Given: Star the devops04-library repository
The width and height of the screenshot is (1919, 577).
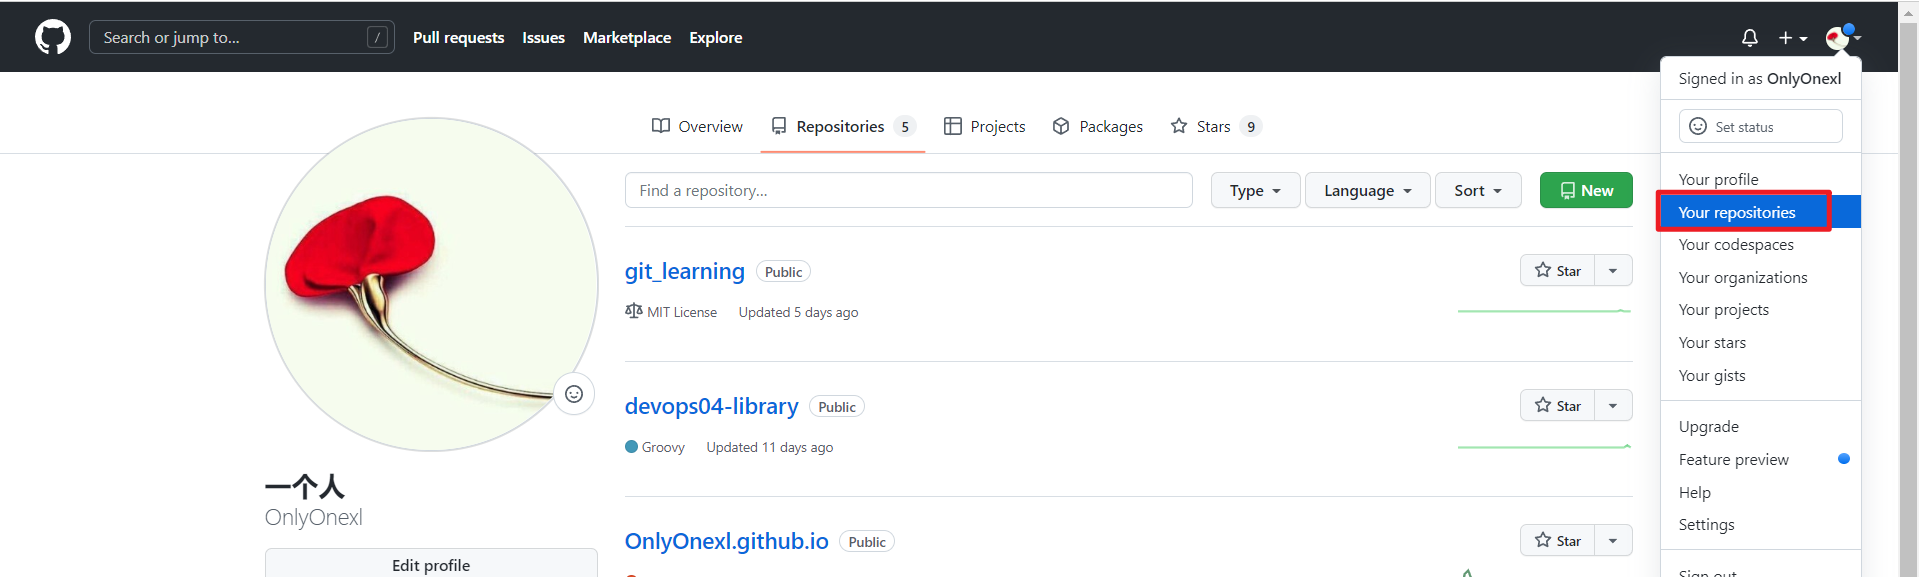Looking at the screenshot, I should 1557,406.
